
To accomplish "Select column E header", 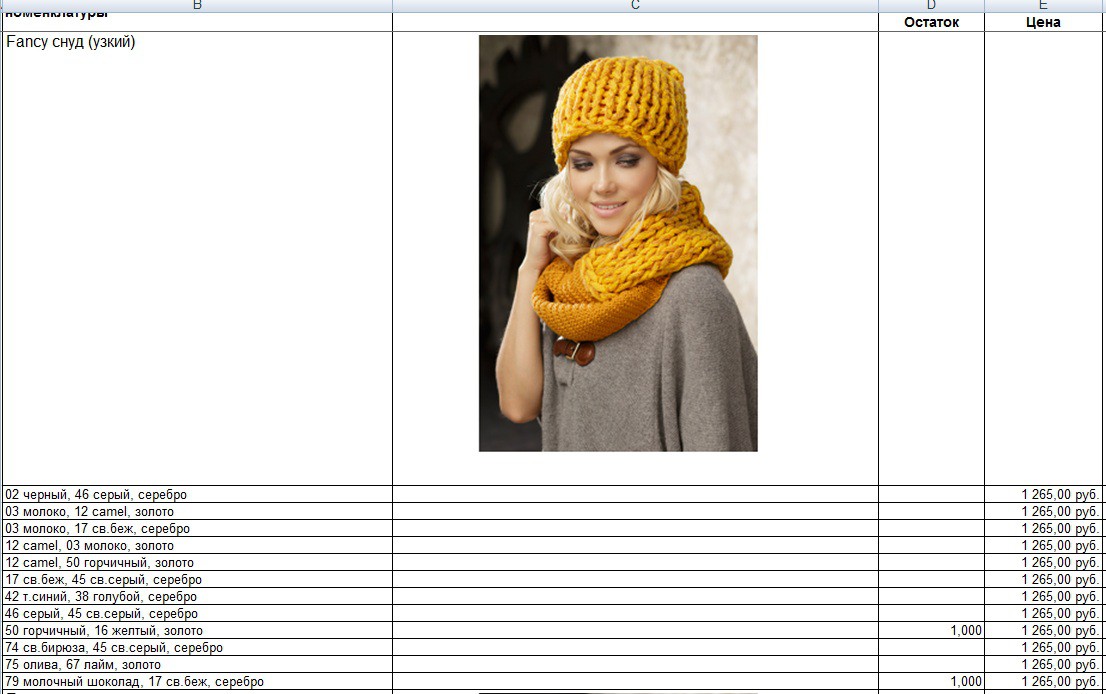I will (1043, 6).
